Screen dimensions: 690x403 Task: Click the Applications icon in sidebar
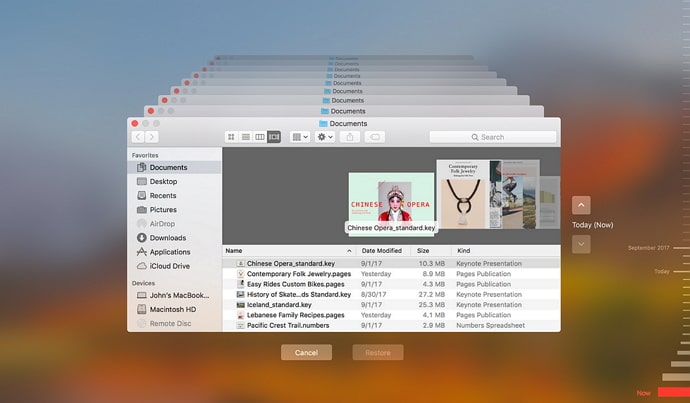141,252
